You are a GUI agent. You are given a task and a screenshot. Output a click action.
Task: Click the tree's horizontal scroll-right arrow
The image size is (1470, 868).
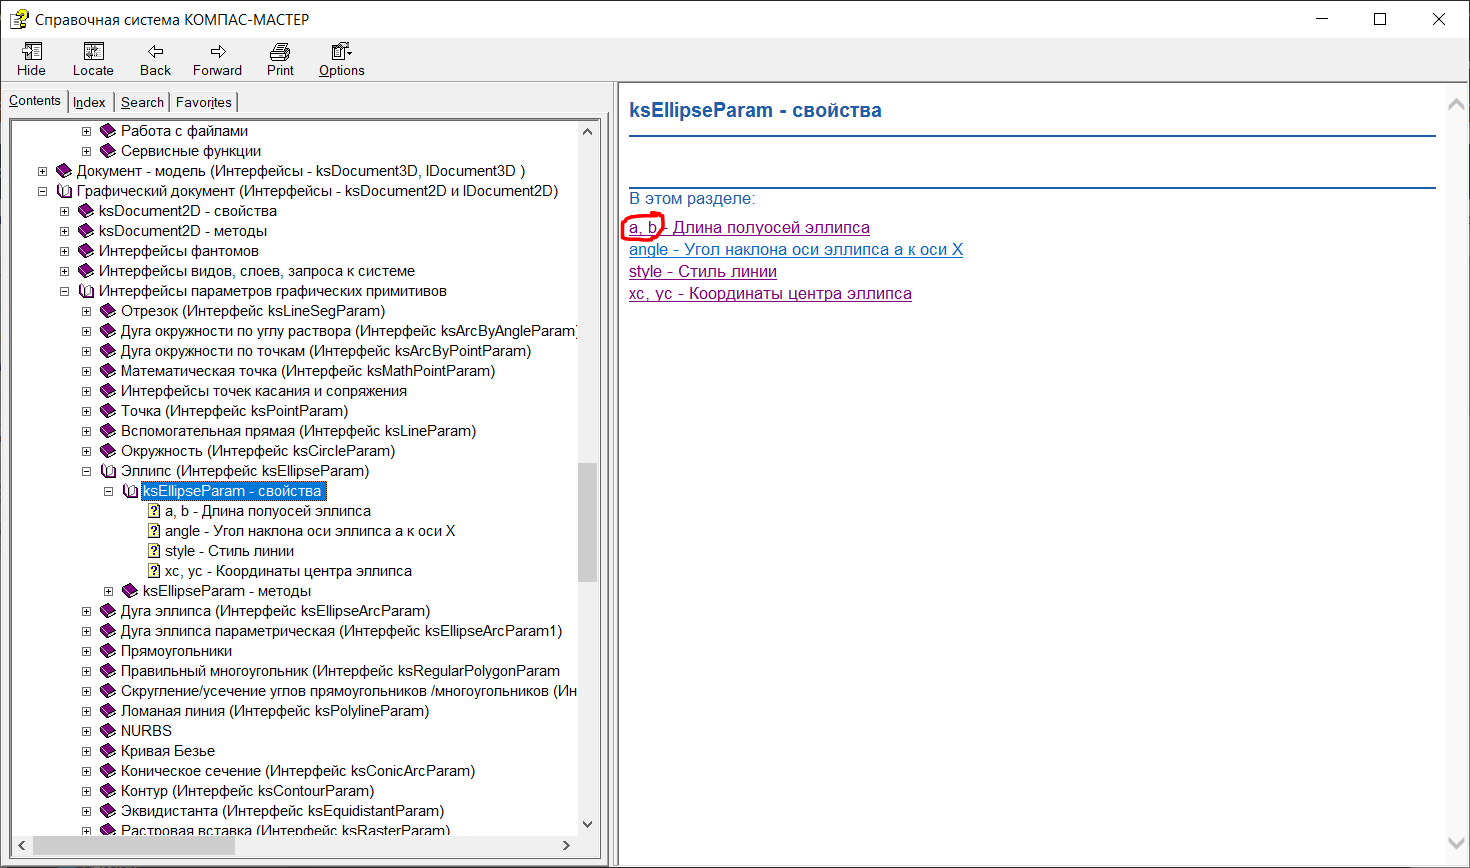pos(566,845)
